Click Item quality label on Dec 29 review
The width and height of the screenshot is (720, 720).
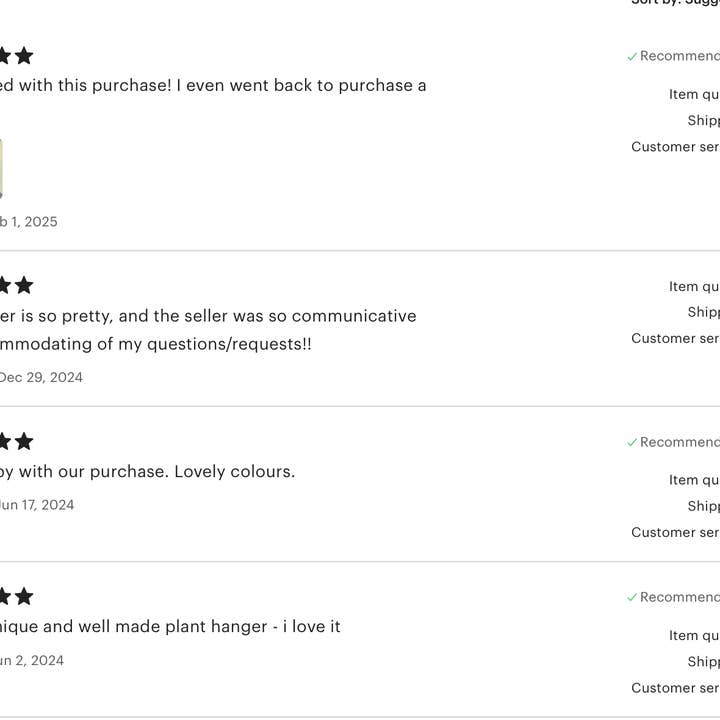[x=694, y=287]
